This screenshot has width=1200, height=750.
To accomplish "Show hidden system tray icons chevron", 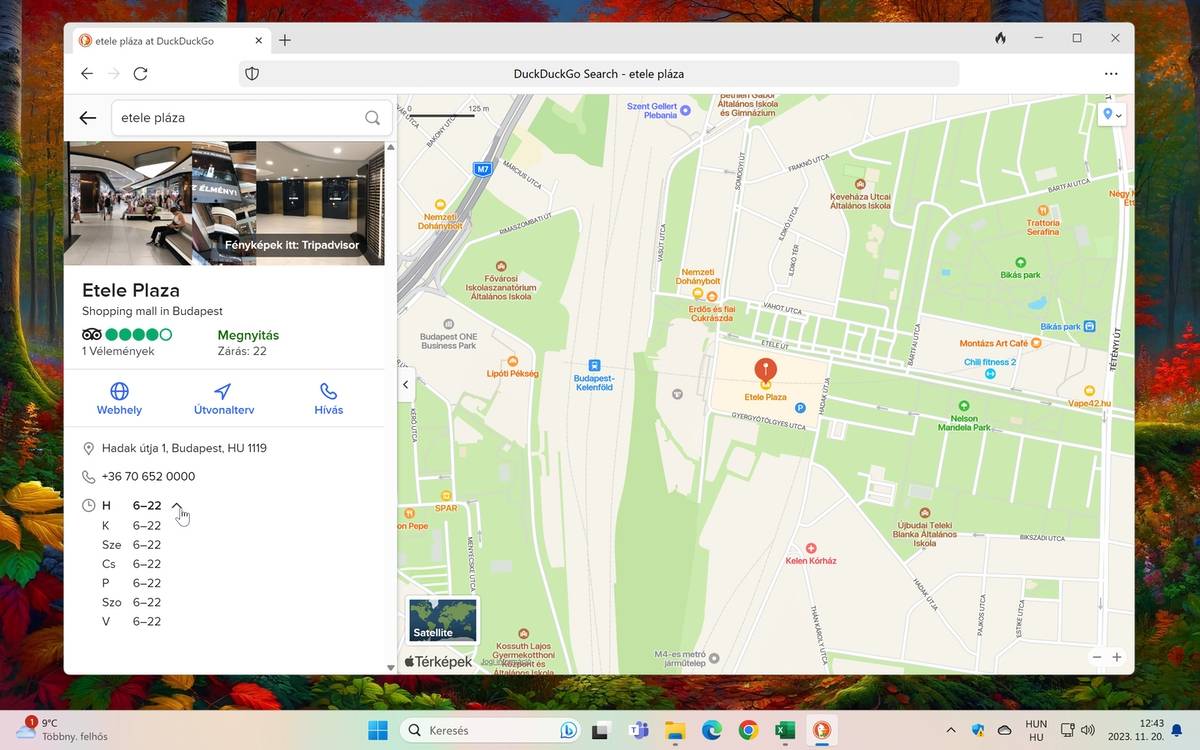I will tap(950, 730).
